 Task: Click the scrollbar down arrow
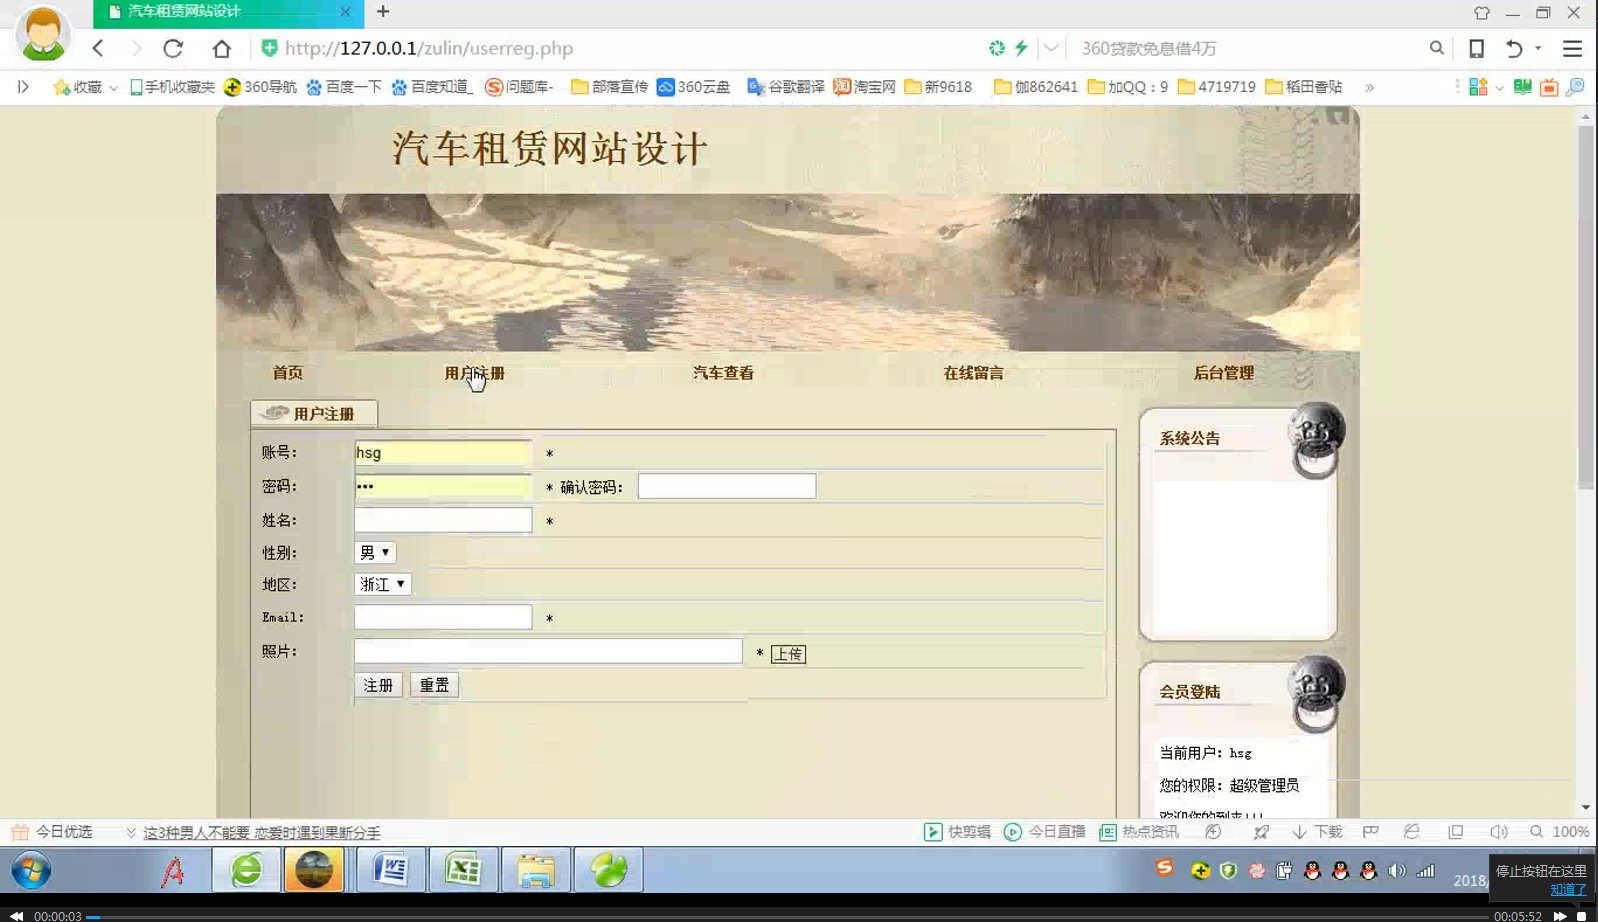1586,808
